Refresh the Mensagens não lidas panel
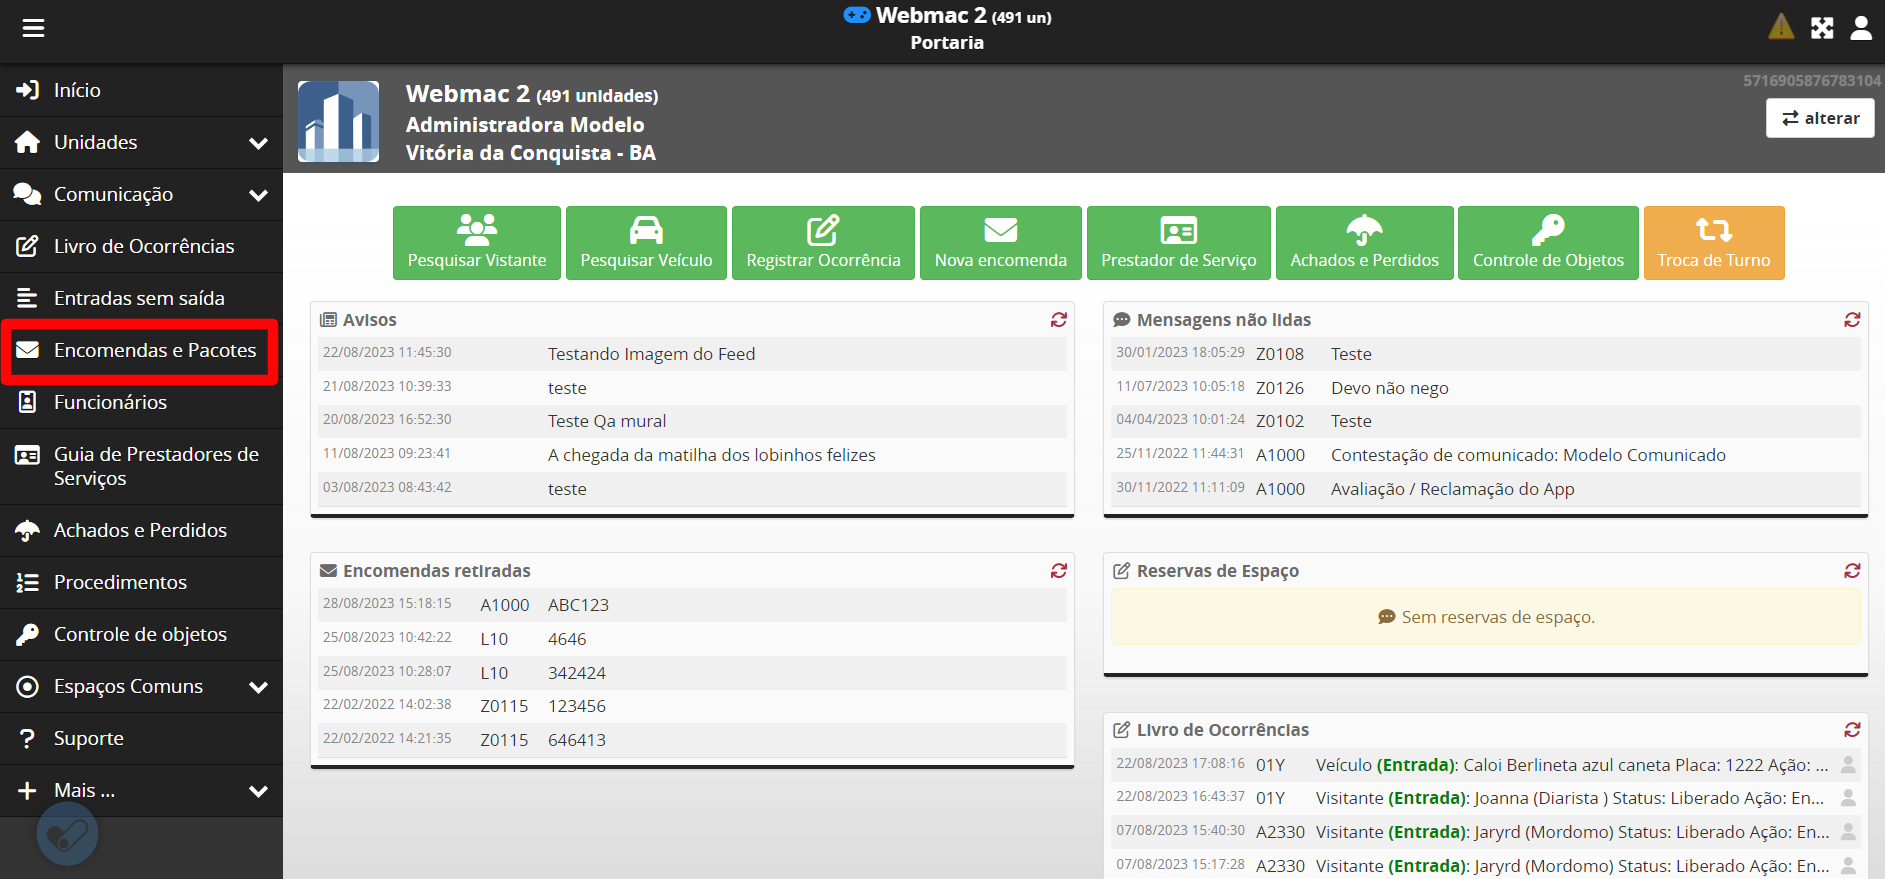1885x879 pixels. (x=1852, y=320)
